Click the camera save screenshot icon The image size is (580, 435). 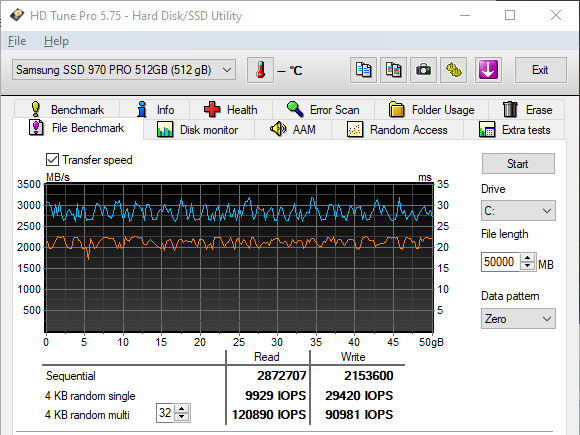coord(423,70)
